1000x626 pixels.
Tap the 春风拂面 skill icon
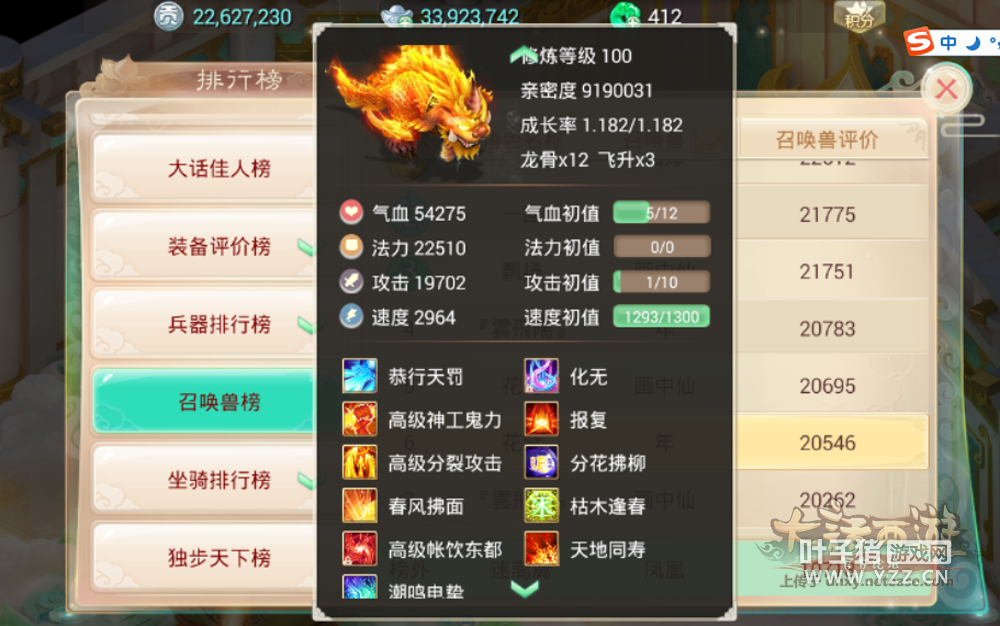tap(360, 506)
